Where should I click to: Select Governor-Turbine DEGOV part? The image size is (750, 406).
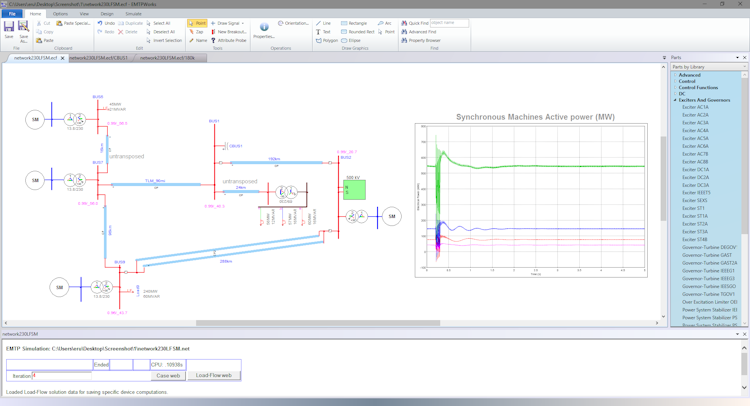709,247
